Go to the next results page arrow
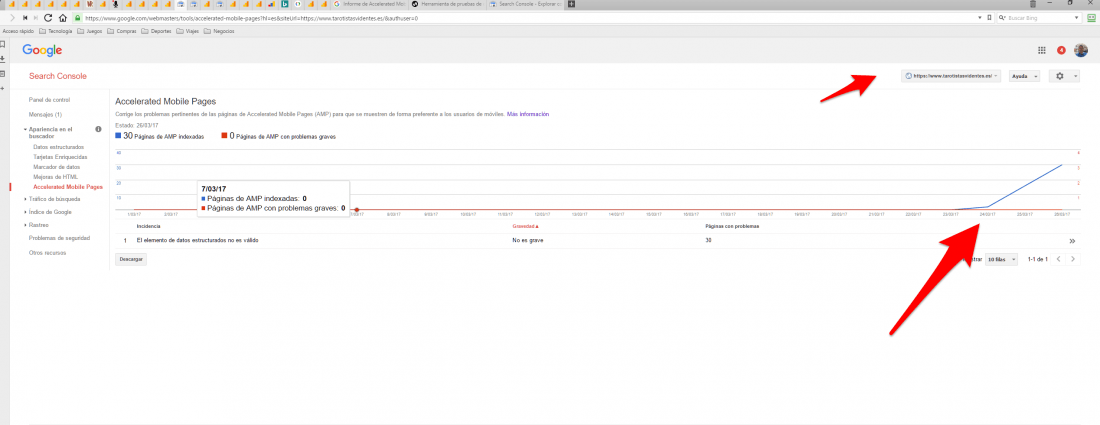This screenshot has height=425, width=1100. pyautogui.click(x=1073, y=259)
